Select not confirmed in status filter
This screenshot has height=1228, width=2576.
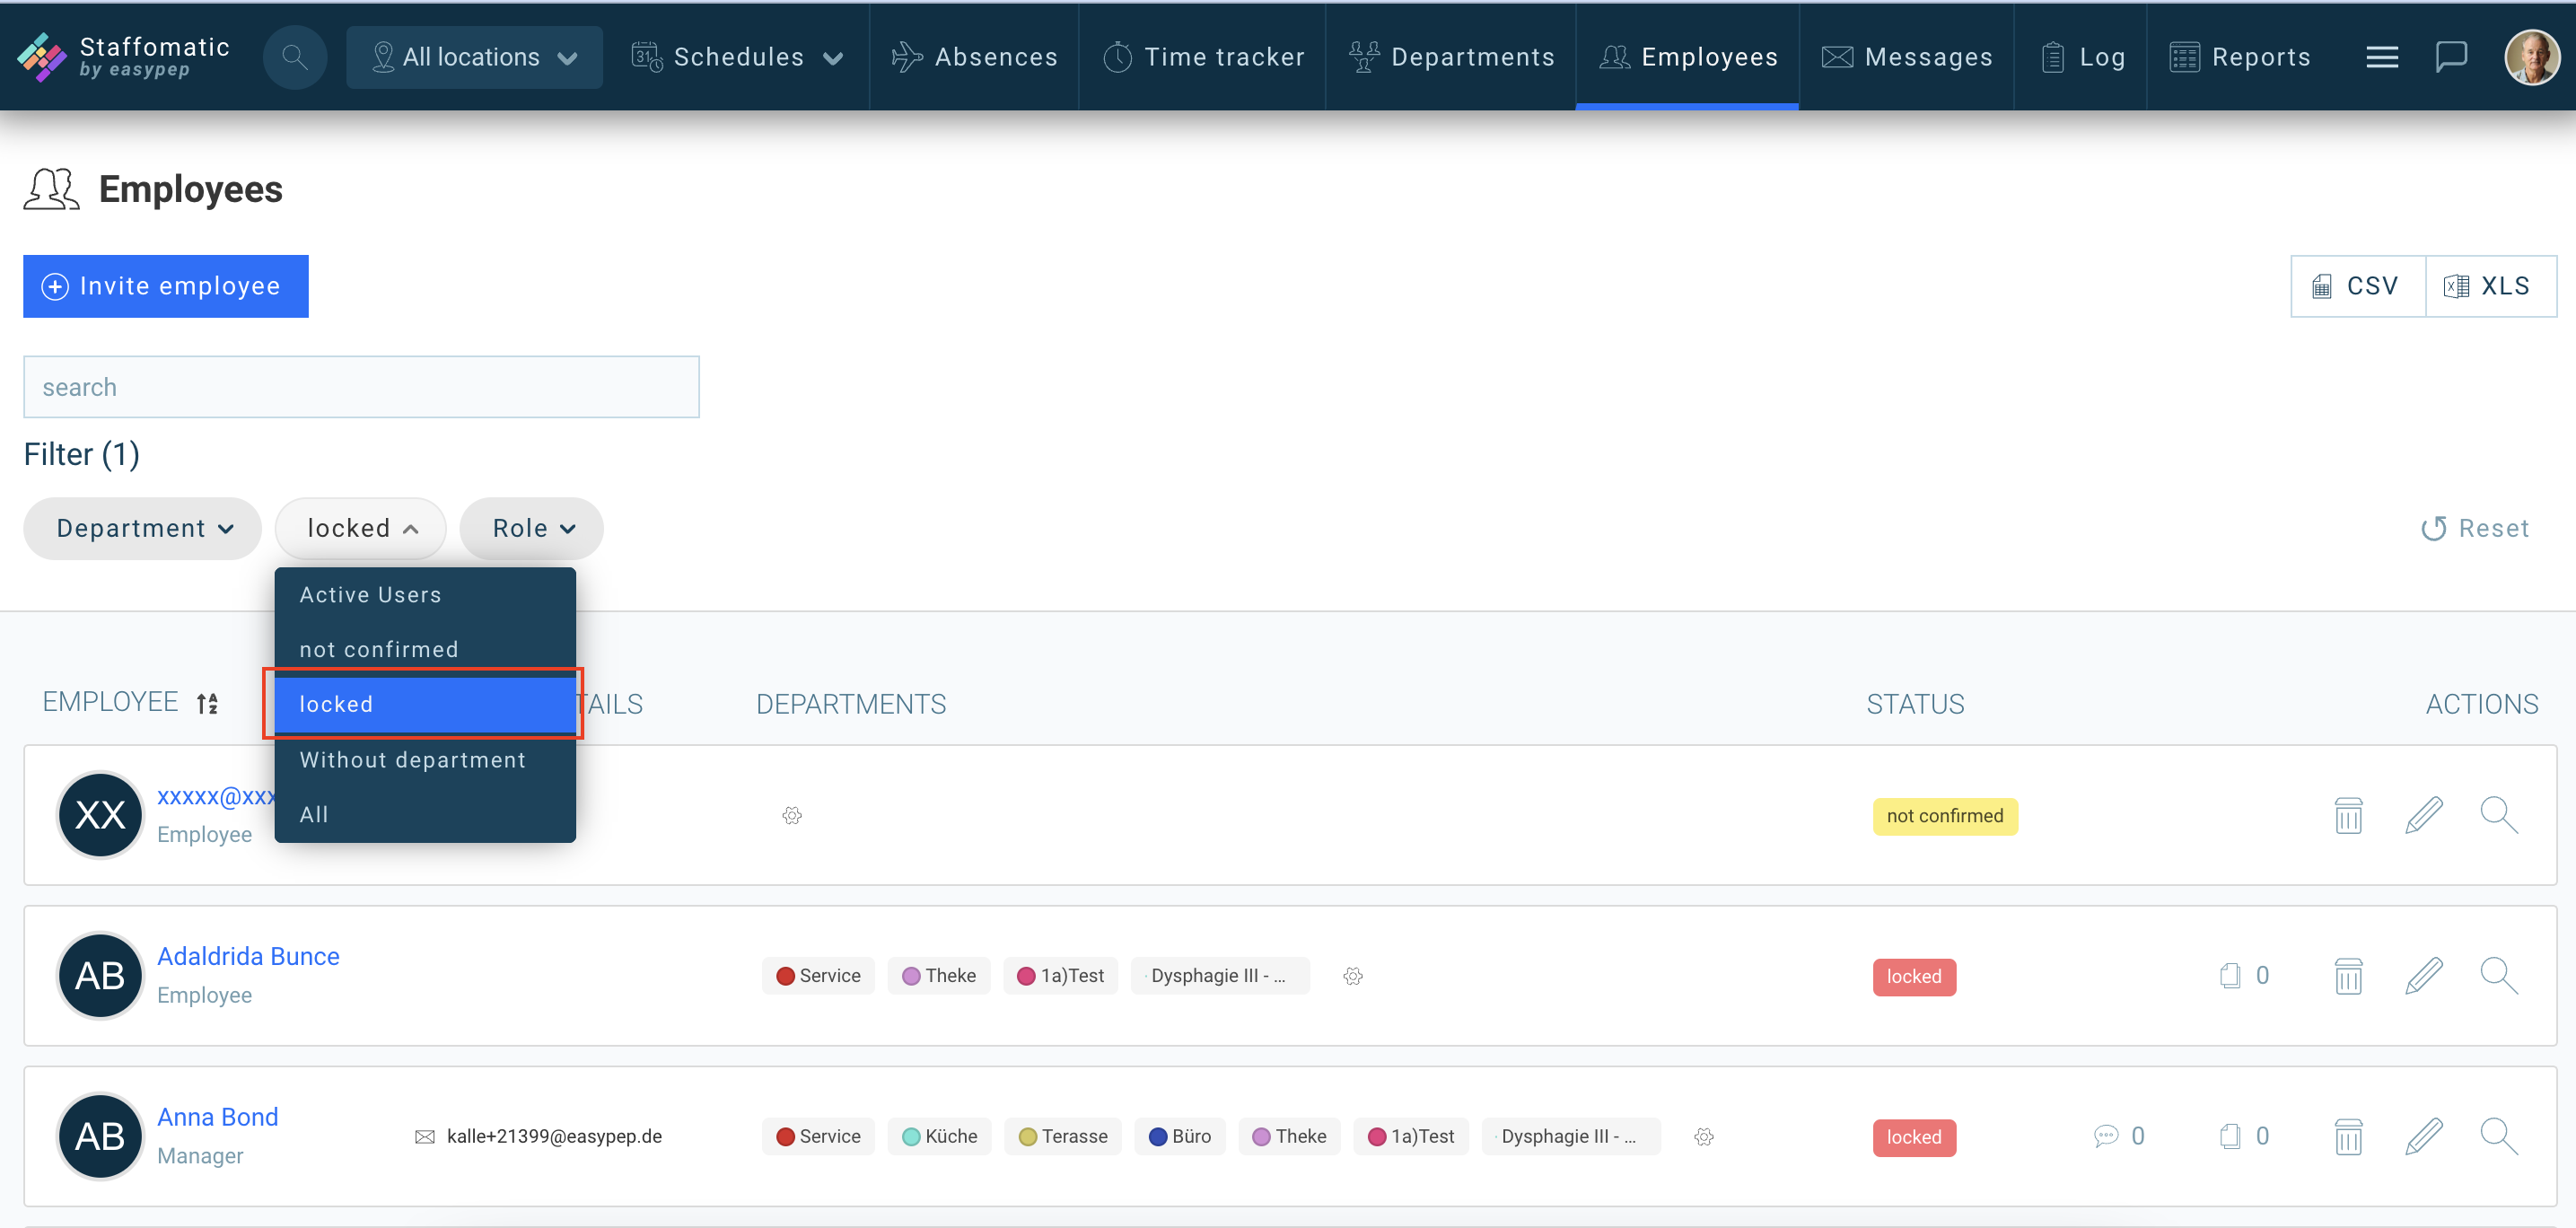pos(425,650)
